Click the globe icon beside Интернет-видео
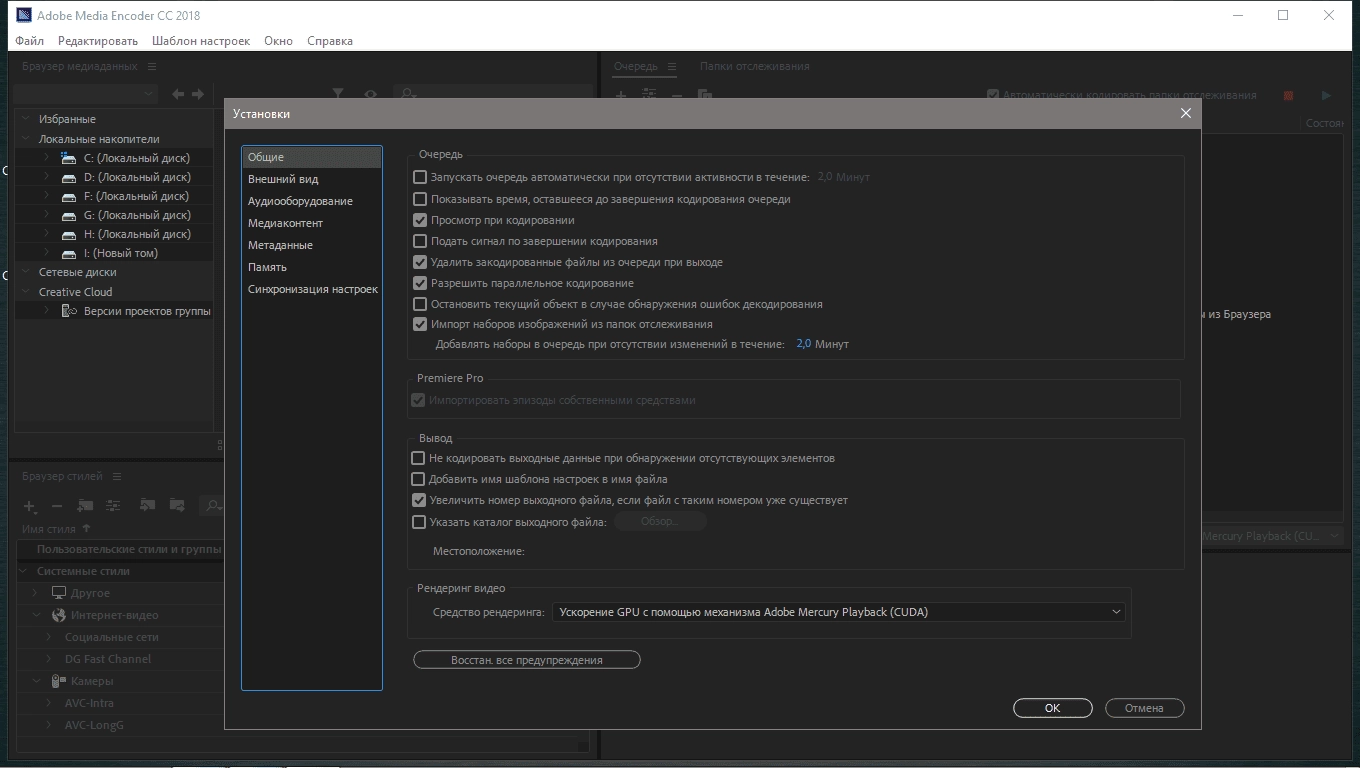The image size is (1360, 768). (x=59, y=615)
